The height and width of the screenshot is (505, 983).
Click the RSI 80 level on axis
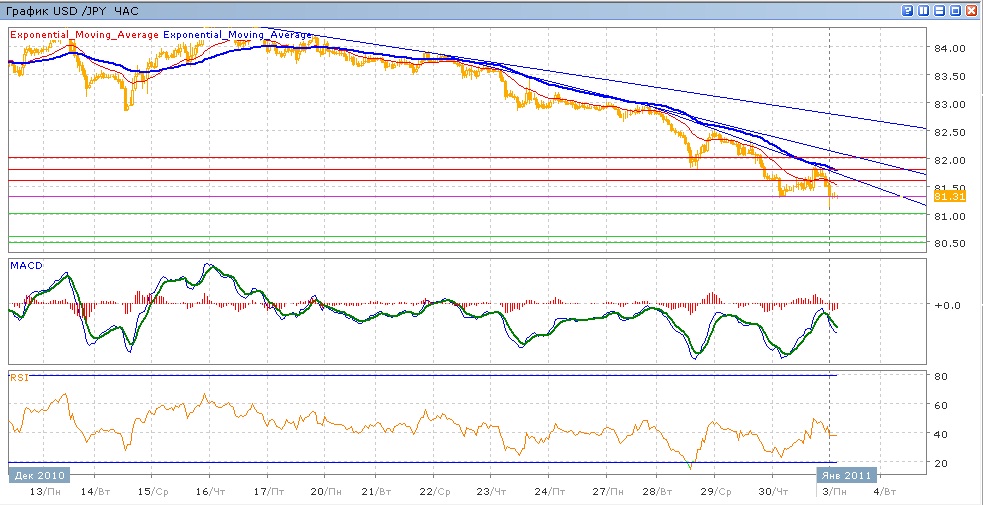click(x=941, y=377)
